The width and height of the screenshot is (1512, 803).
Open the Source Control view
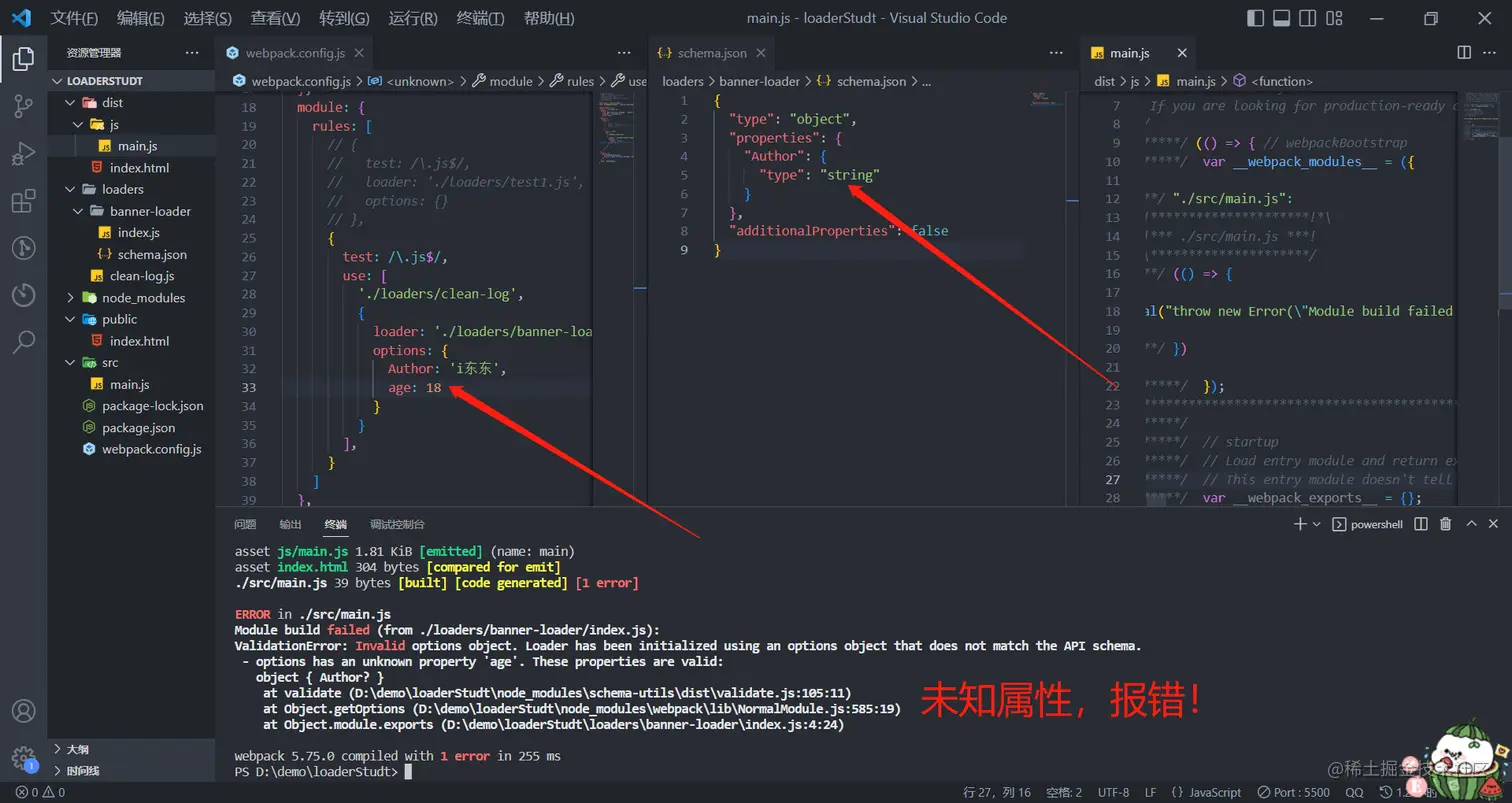pyautogui.click(x=23, y=106)
